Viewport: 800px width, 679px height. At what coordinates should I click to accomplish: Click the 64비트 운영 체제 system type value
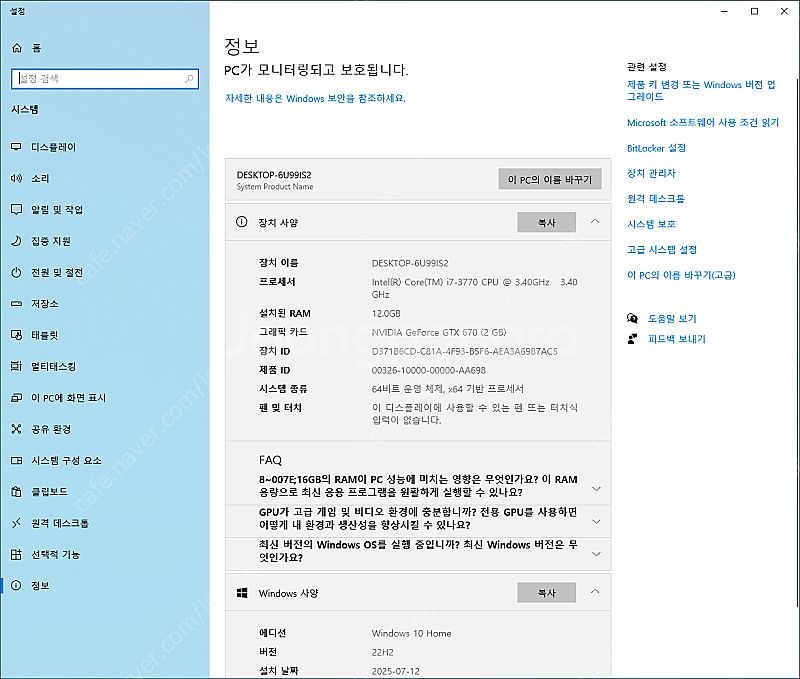click(x=447, y=389)
